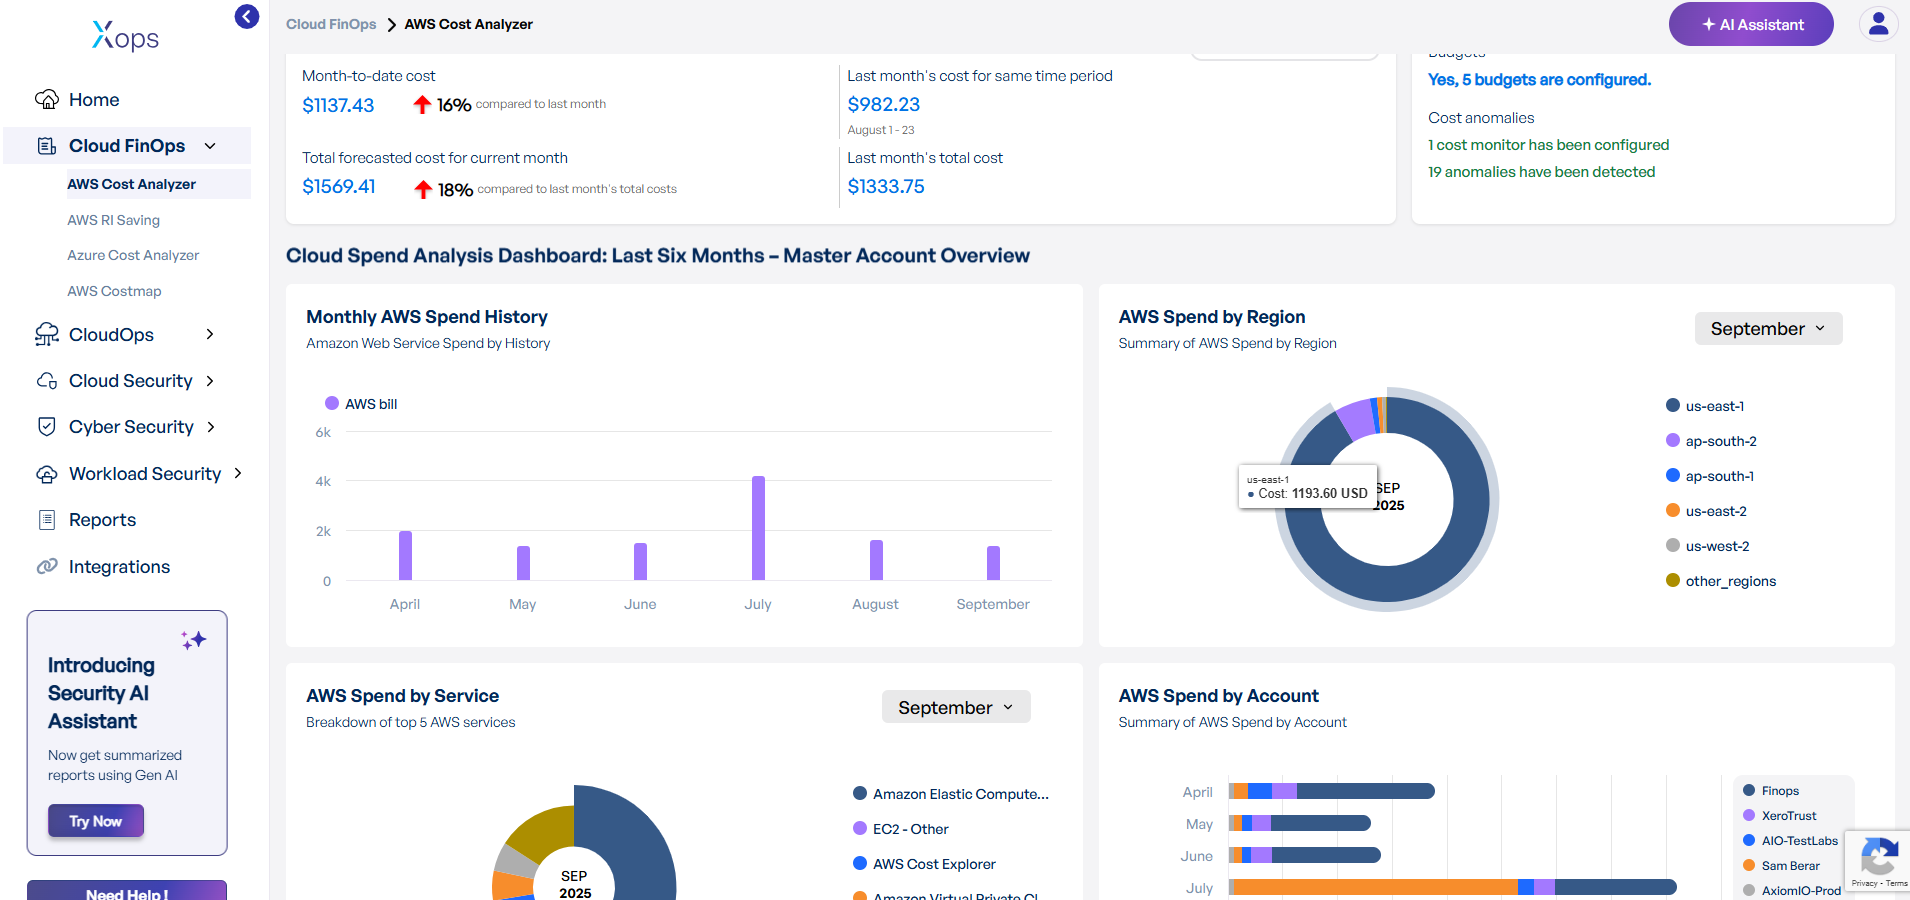Collapse the Cloud FinOps menu section
1910x900 pixels.
tap(210, 146)
